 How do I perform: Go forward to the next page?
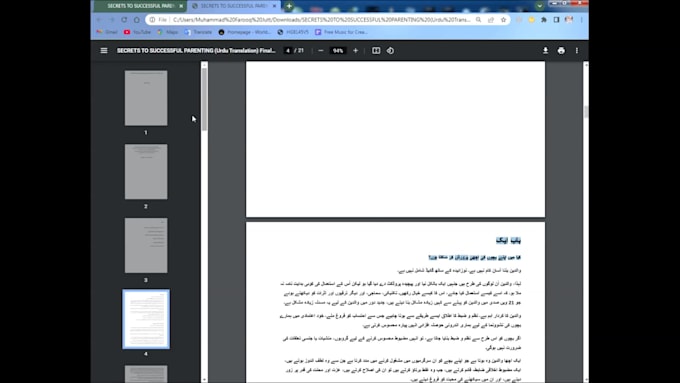[111, 20]
